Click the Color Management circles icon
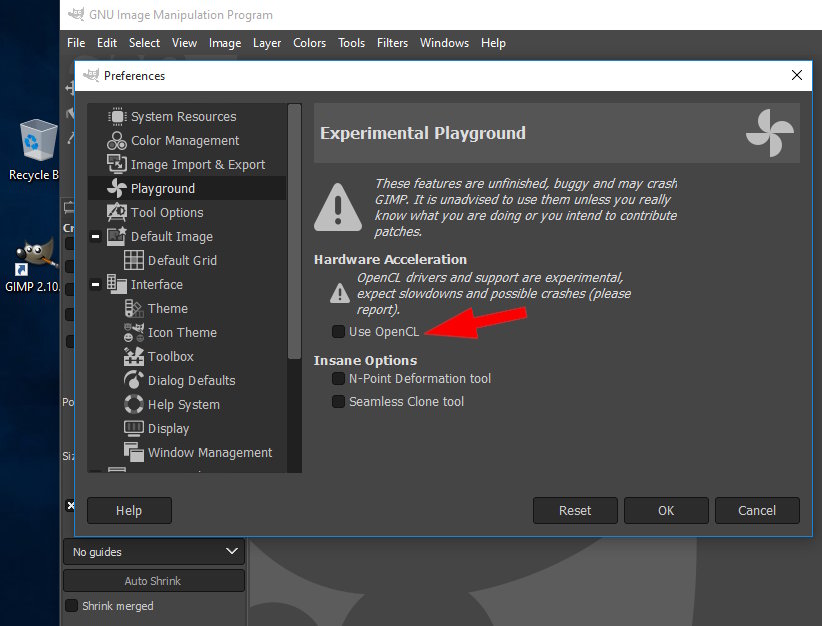The width and height of the screenshot is (822, 626). (x=117, y=141)
